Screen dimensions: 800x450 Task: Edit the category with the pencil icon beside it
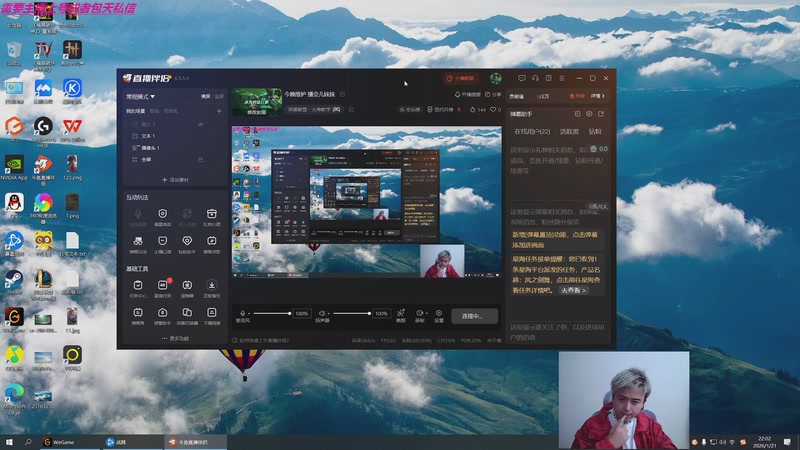coord(351,110)
